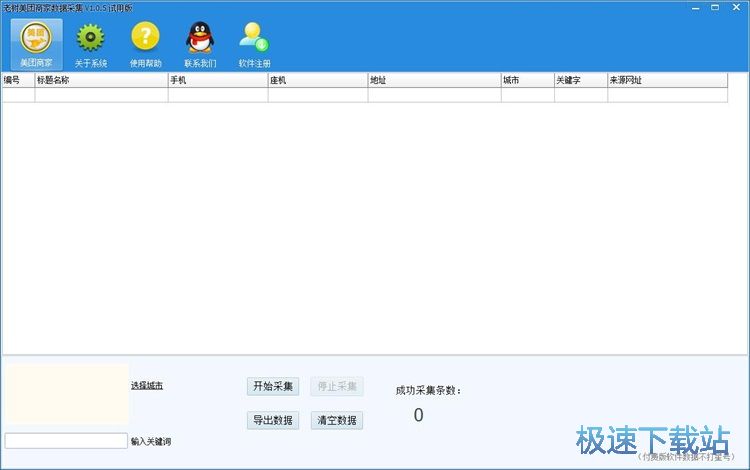Open the 关于系统 gear icon
The width and height of the screenshot is (750, 470).
[91, 44]
